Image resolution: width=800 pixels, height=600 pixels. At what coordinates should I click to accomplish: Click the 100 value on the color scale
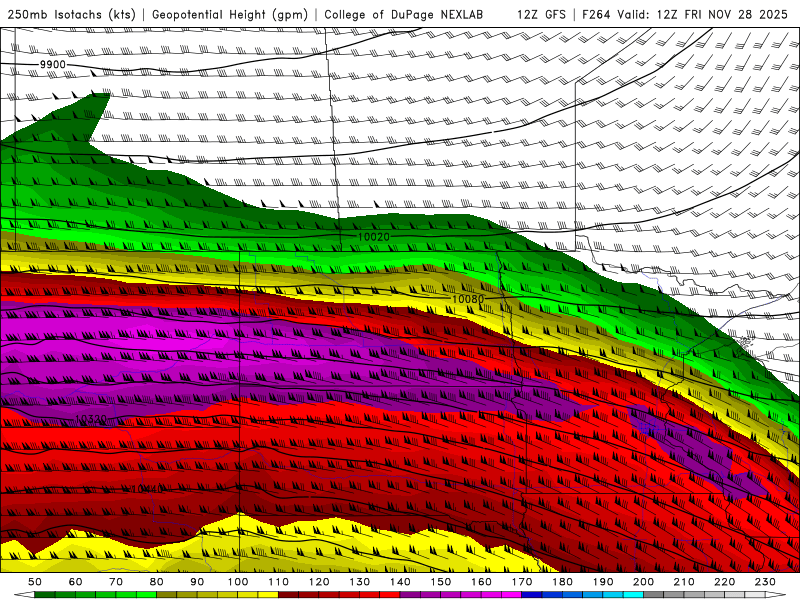238,582
